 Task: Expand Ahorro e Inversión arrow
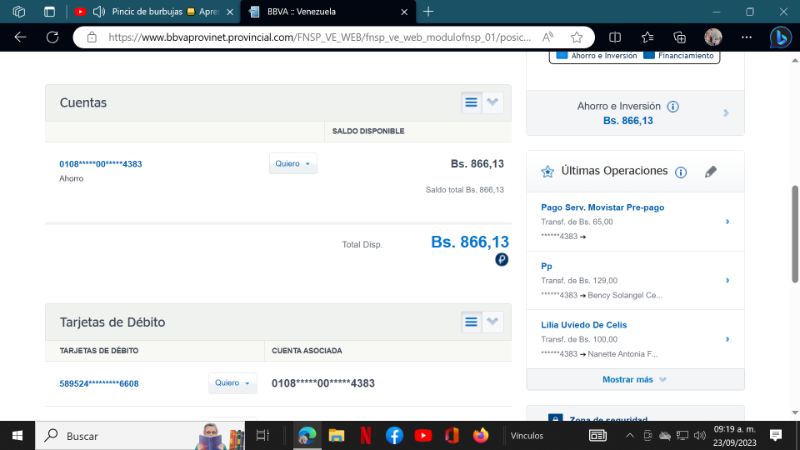[726, 113]
